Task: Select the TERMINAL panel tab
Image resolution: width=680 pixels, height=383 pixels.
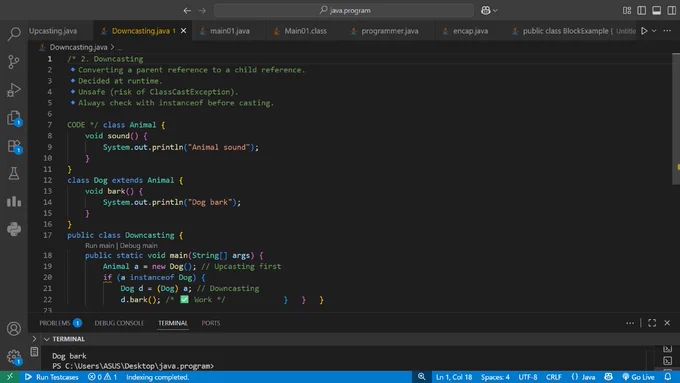Action: click(173, 323)
